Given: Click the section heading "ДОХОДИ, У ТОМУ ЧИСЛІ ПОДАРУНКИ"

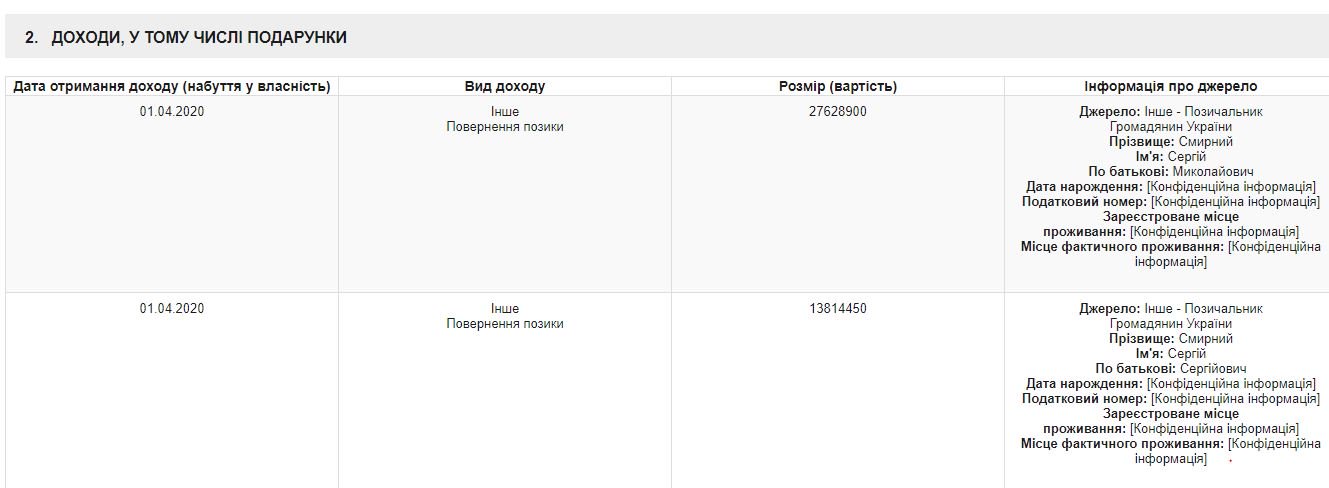Looking at the screenshot, I should click(x=199, y=38).
